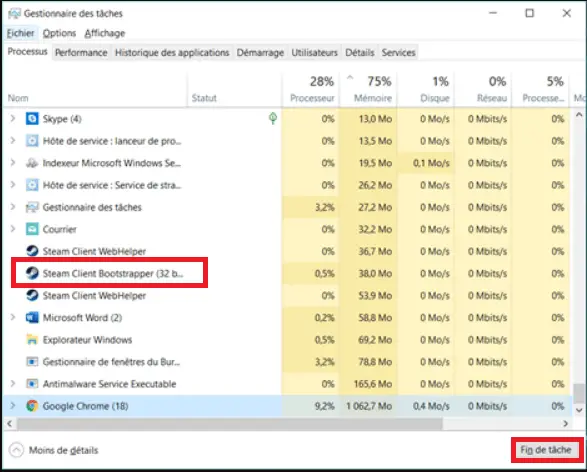Expand Hôte de service : lanceur de pro... row
Screen dimensions: 587x472
click(x=13, y=141)
